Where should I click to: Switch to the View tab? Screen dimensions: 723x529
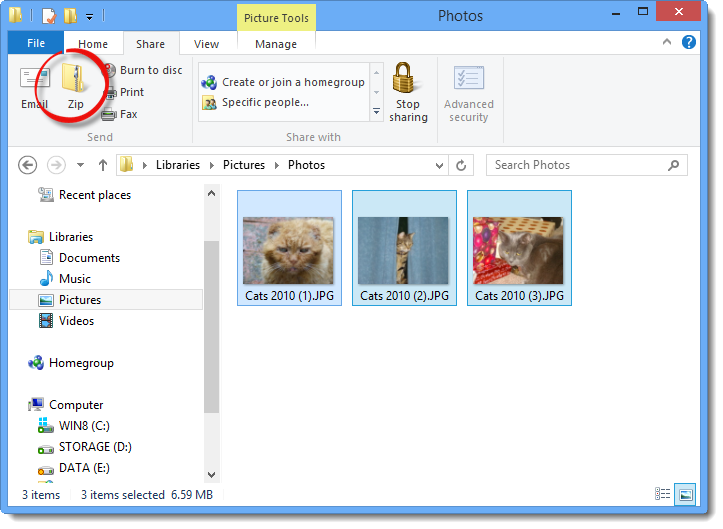[207, 44]
